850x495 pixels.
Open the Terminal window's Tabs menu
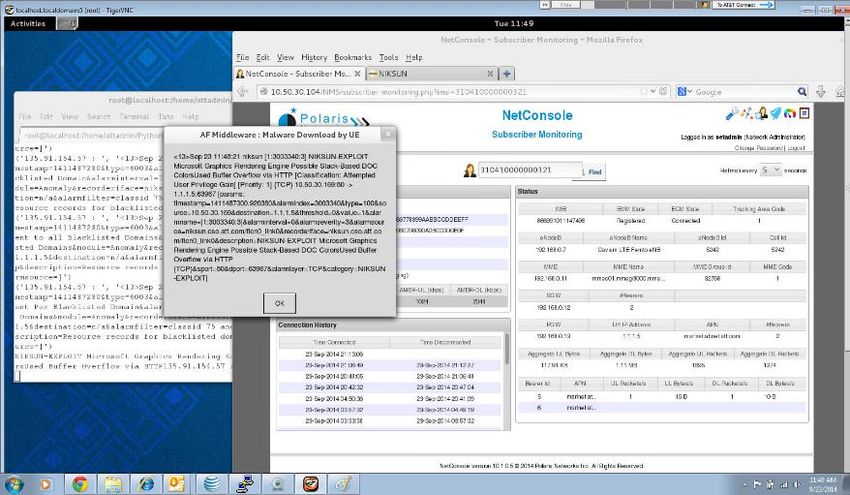166,117
